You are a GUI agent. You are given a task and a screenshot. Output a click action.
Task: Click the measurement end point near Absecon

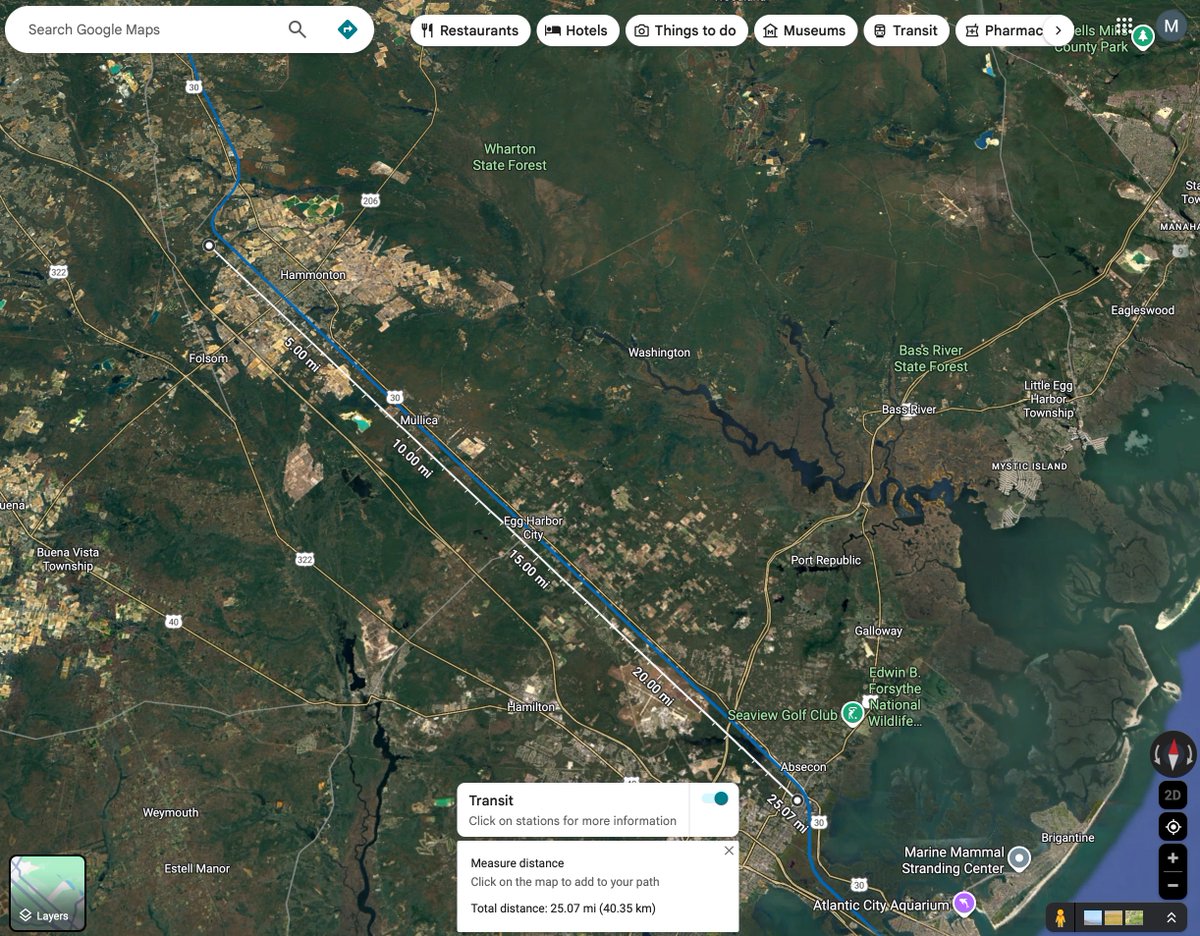797,800
